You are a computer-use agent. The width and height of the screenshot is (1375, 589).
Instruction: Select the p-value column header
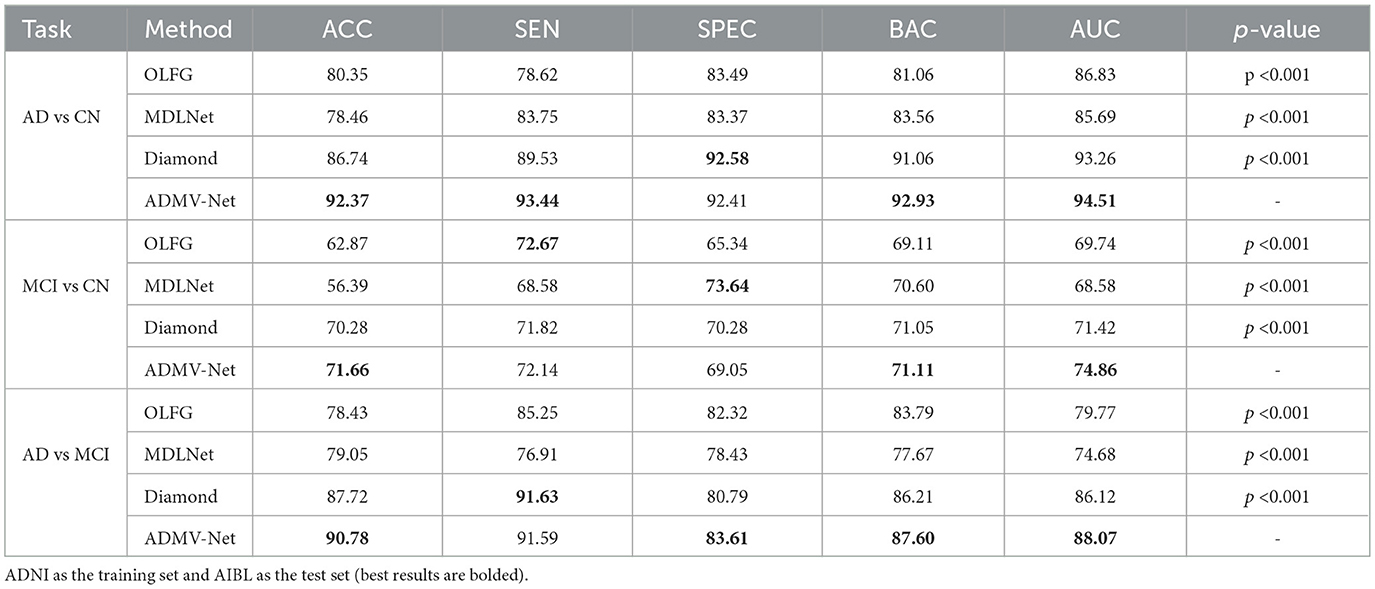(1278, 30)
